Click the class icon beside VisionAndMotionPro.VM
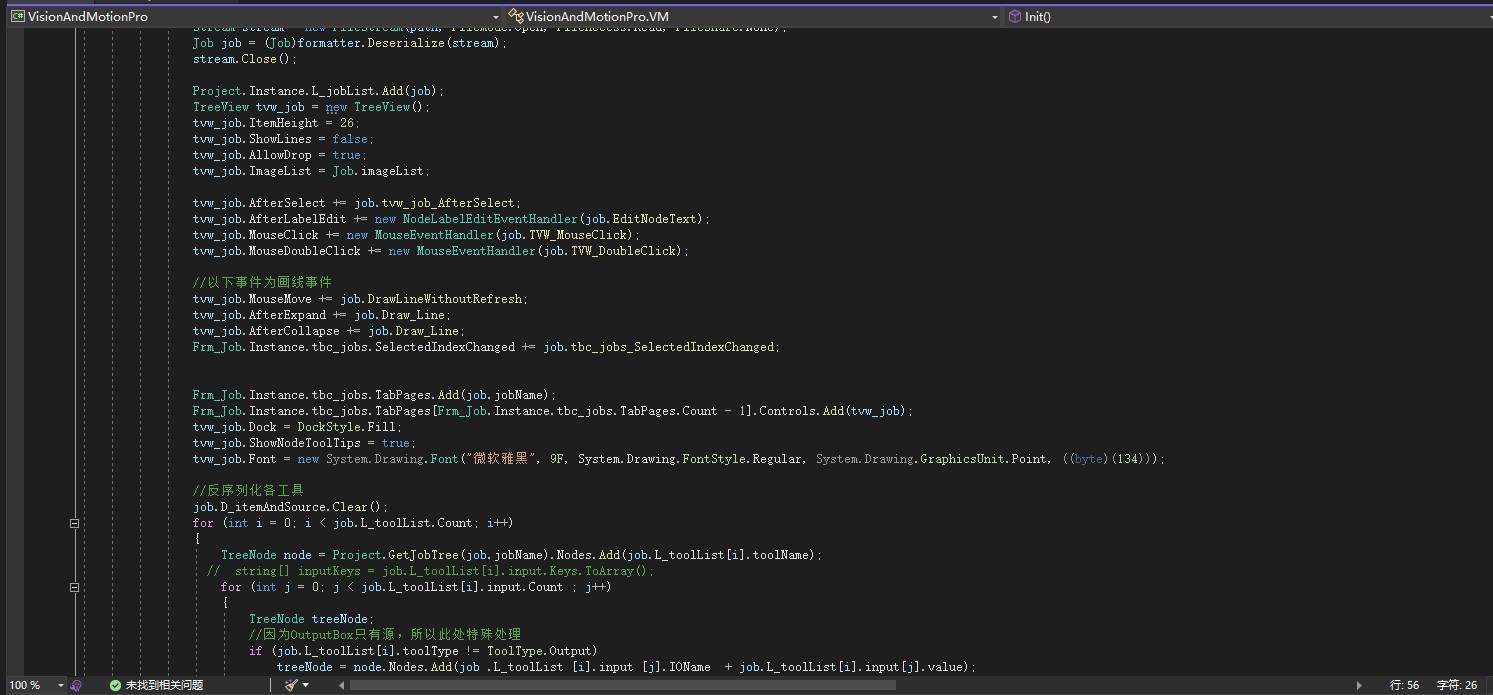1493x695 pixels. coord(515,17)
